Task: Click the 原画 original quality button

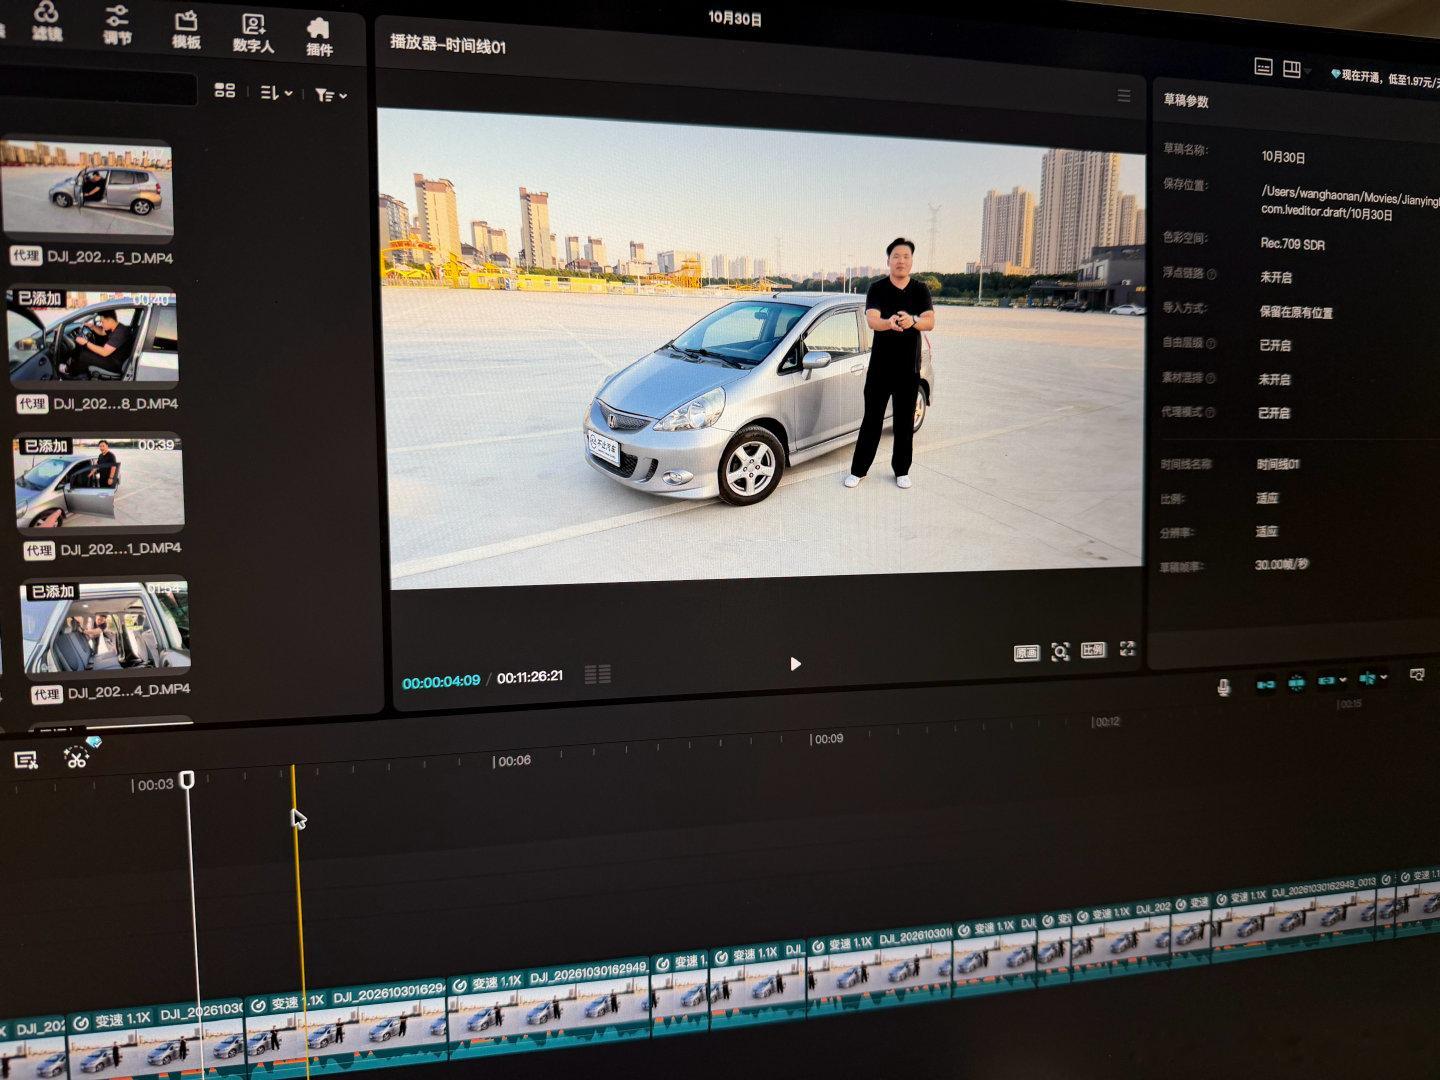Action: coord(1027,653)
